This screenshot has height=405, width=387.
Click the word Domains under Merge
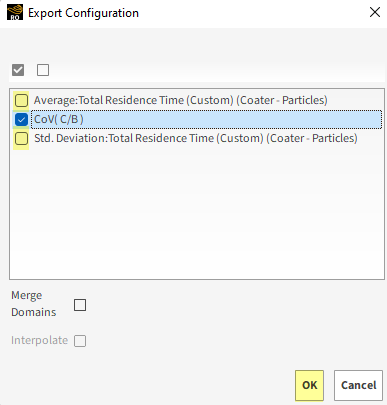(34, 312)
